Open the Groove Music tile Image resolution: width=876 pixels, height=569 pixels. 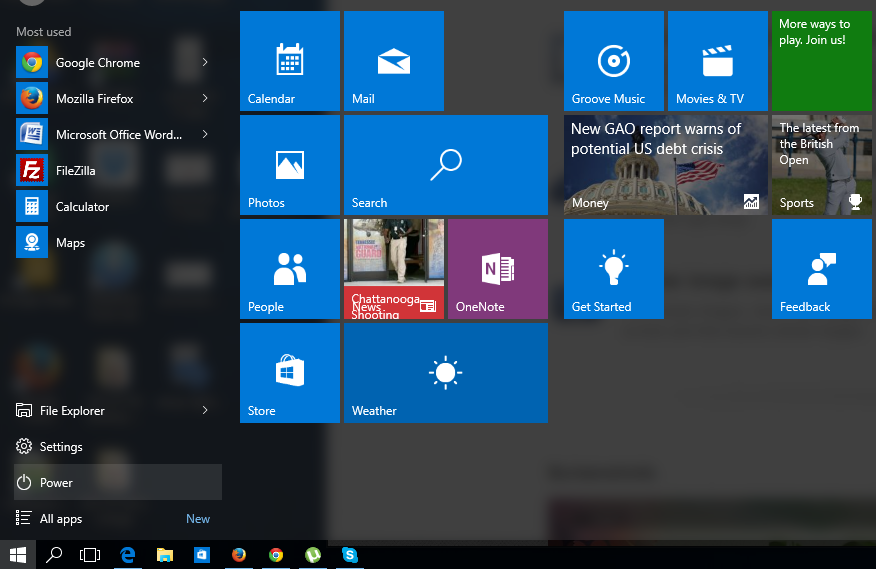(x=614, y=61)
